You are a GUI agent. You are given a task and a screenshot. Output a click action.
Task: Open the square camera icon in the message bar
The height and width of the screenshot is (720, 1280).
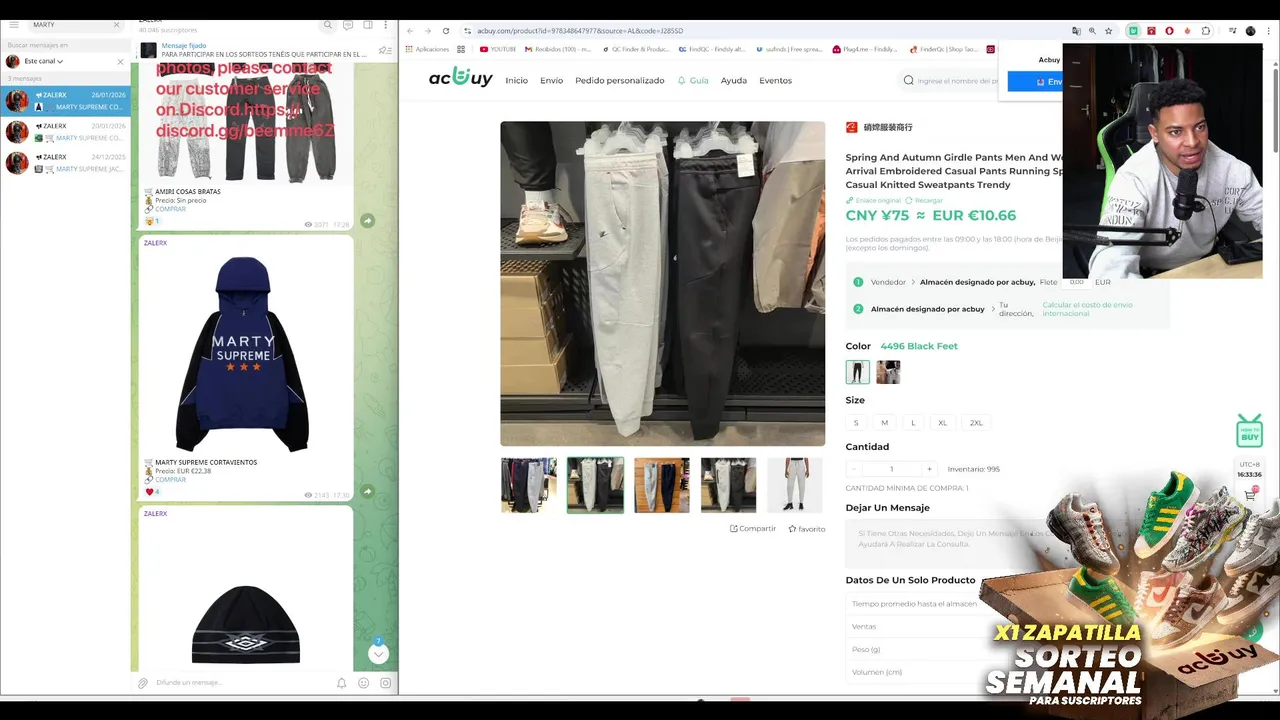(x=385, y=683)
